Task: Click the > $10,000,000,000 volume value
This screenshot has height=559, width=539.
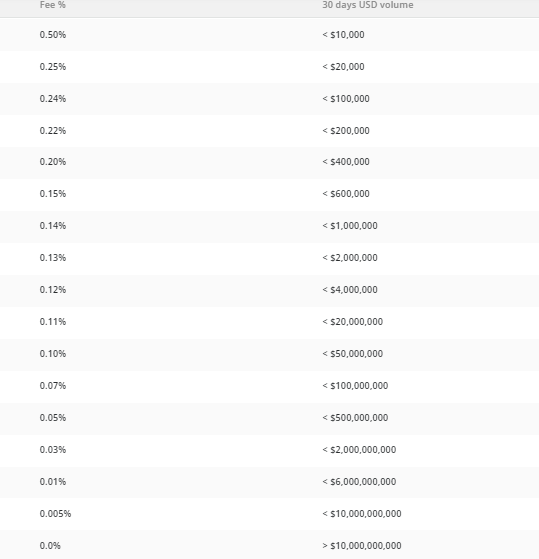Action: tap(362, 545)
